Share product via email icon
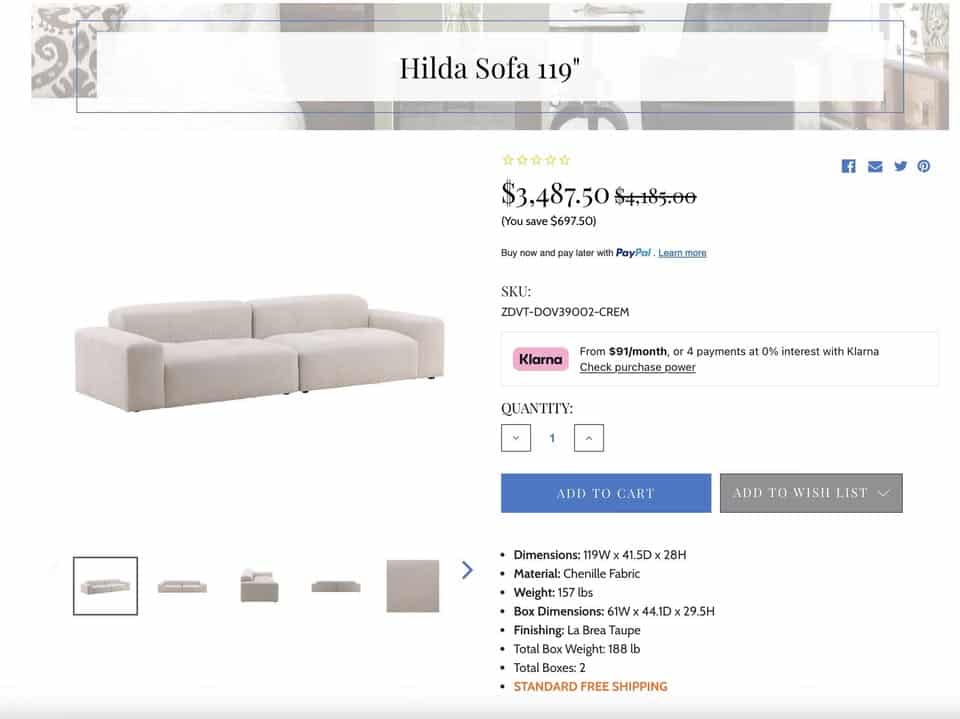The height and width of the screenshot is (719, 960). click(875, 167)
